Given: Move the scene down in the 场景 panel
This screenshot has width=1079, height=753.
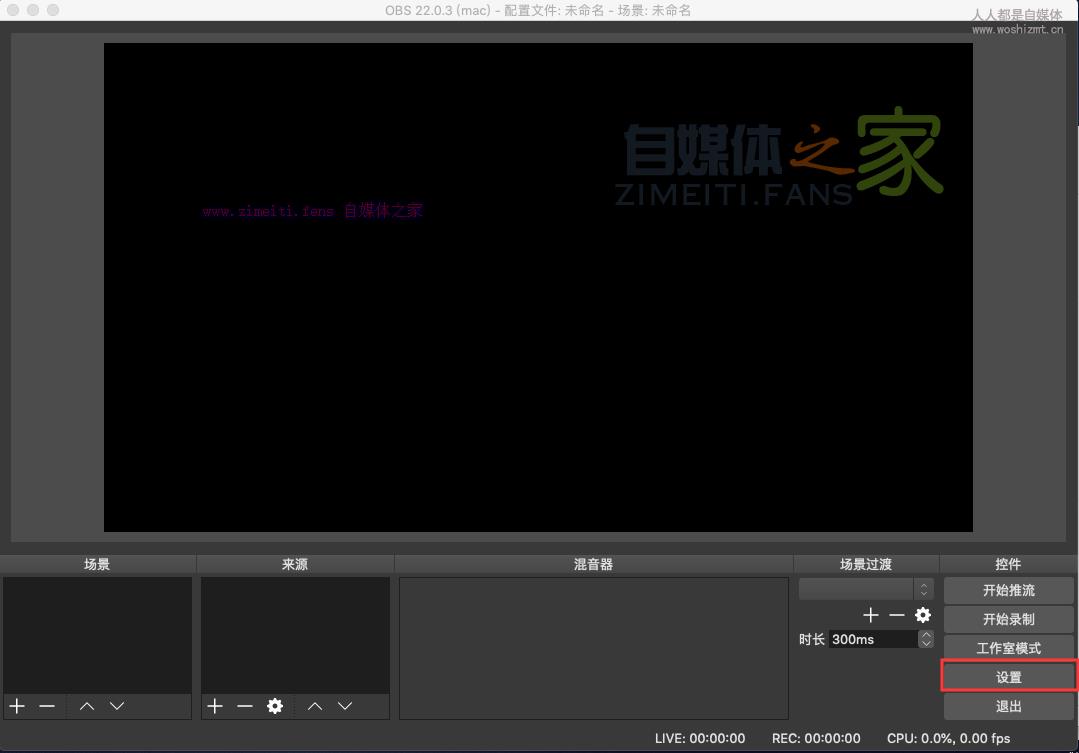Looking at the screenshot, I should coord(117,706).
